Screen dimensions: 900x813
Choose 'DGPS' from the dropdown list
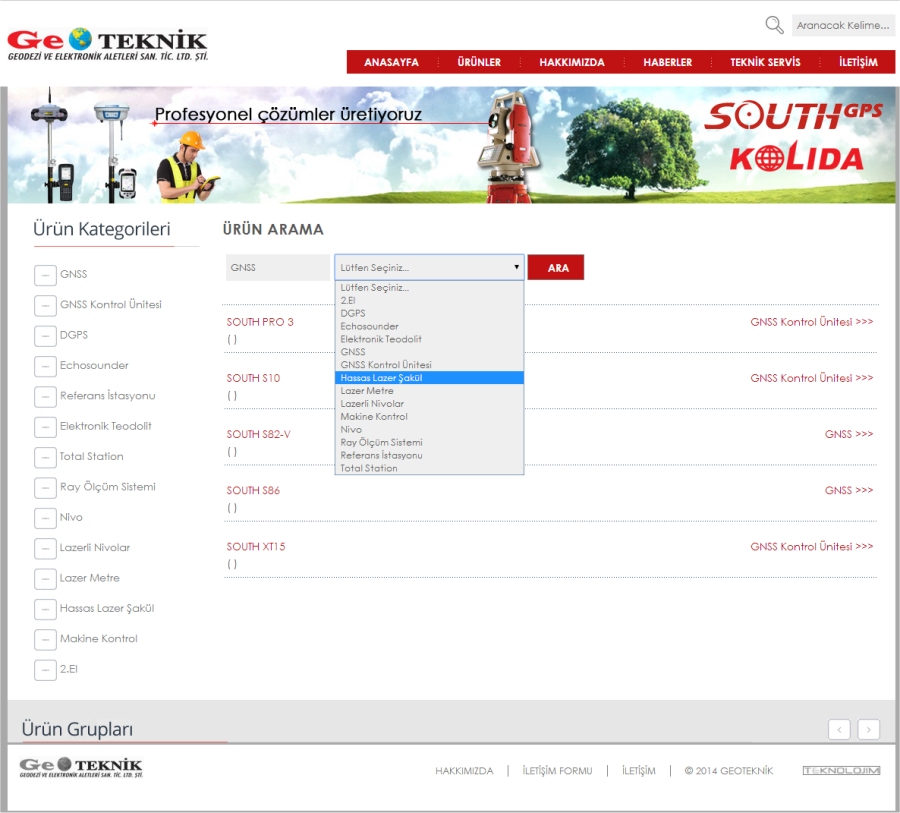(429, 313)
